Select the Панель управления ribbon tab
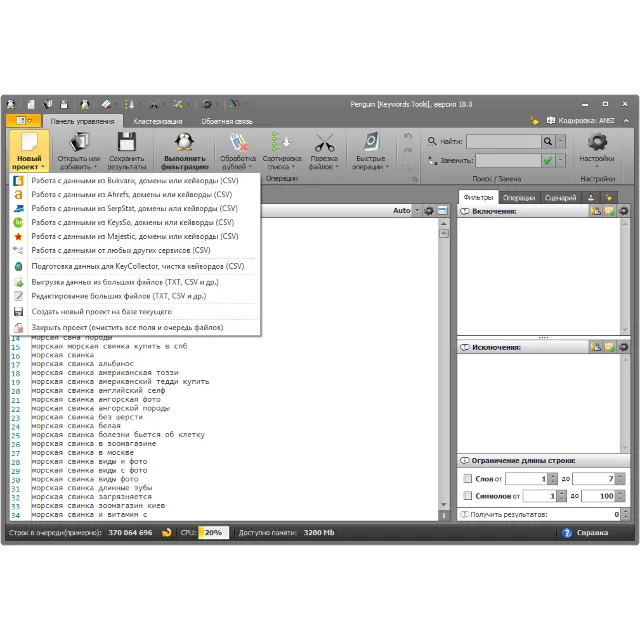This screenshot has width=640, height=640. click(82, 122)
